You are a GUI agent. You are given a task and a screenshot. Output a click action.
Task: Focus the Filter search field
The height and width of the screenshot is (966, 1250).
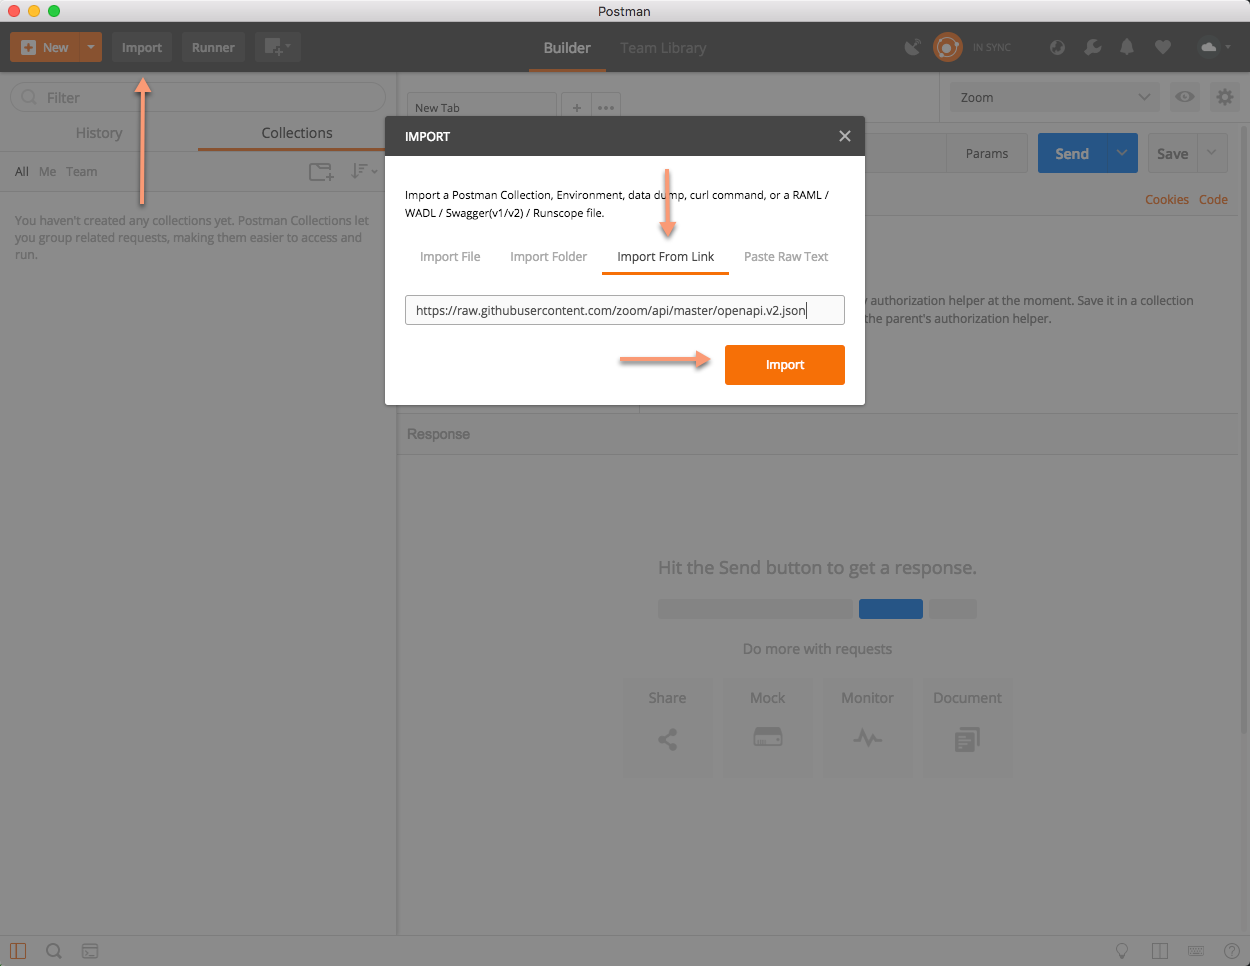(x=198, y=97)
